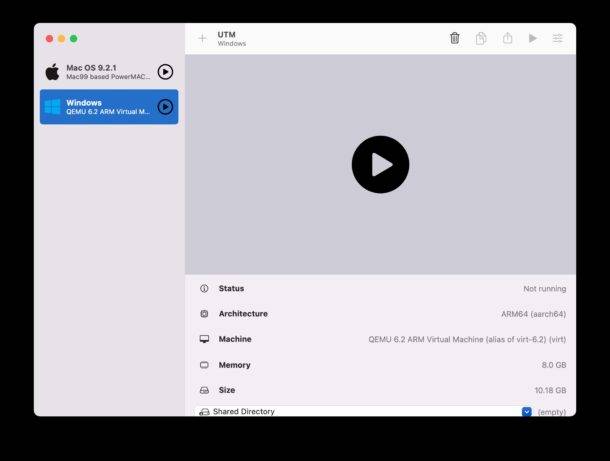Run Mac OS 9.2.1 with its play button
610x461 pixels.
(165, 72)
